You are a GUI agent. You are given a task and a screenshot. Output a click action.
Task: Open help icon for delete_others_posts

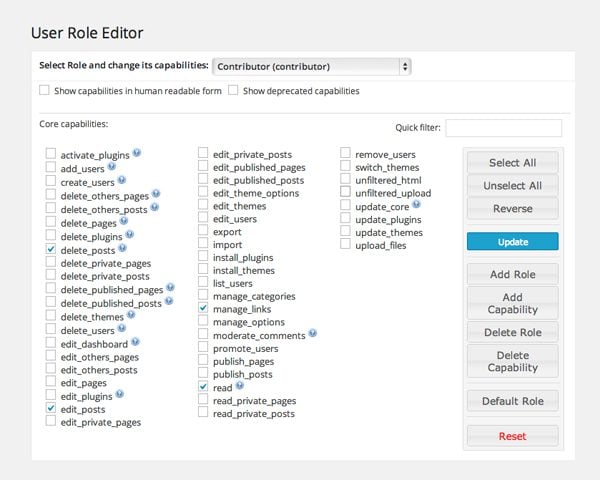coord(155,207)
